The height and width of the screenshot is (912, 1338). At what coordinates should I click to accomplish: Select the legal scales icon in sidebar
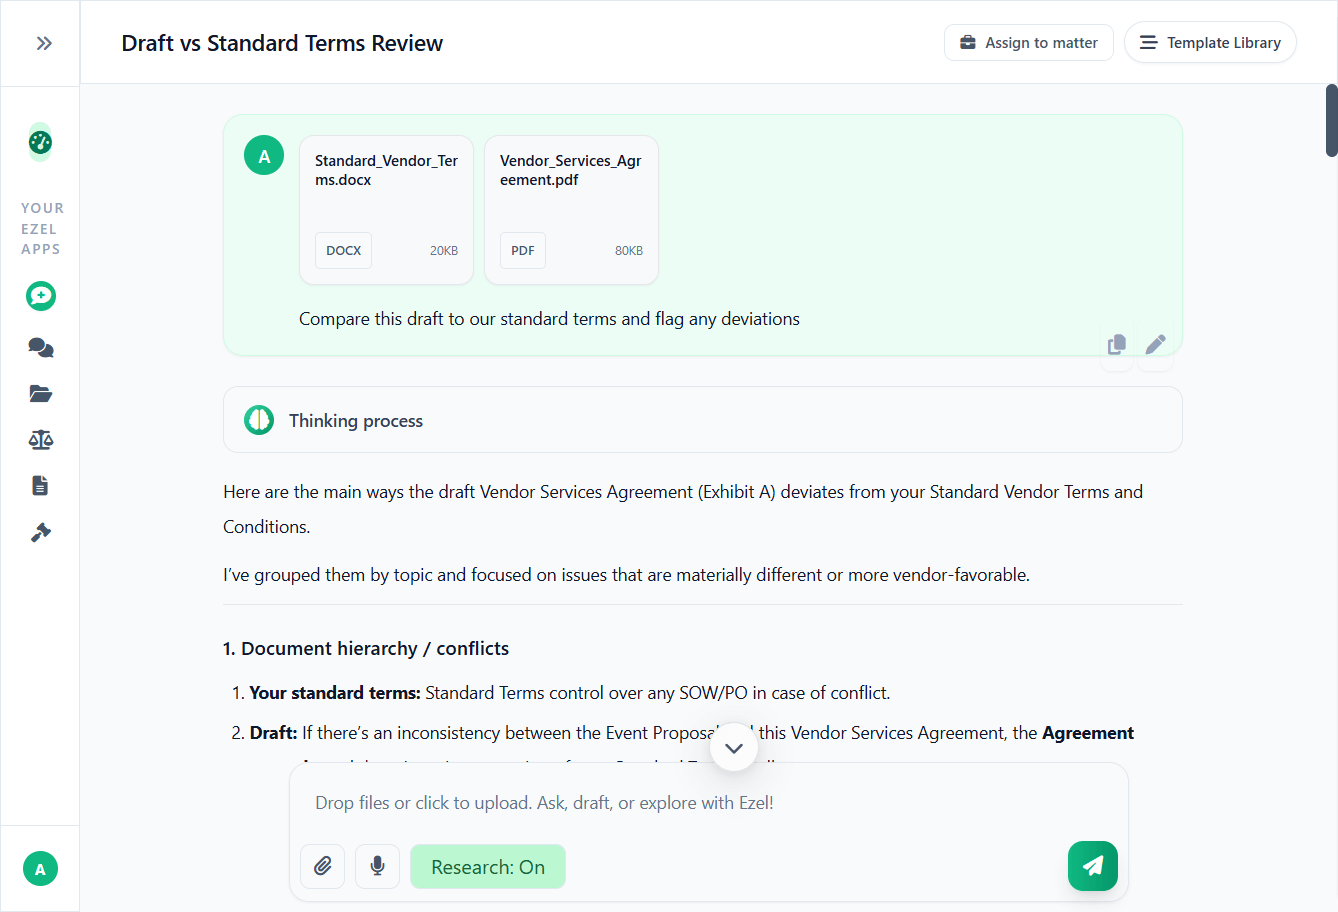pyautogui.click(x=40, y=439)
